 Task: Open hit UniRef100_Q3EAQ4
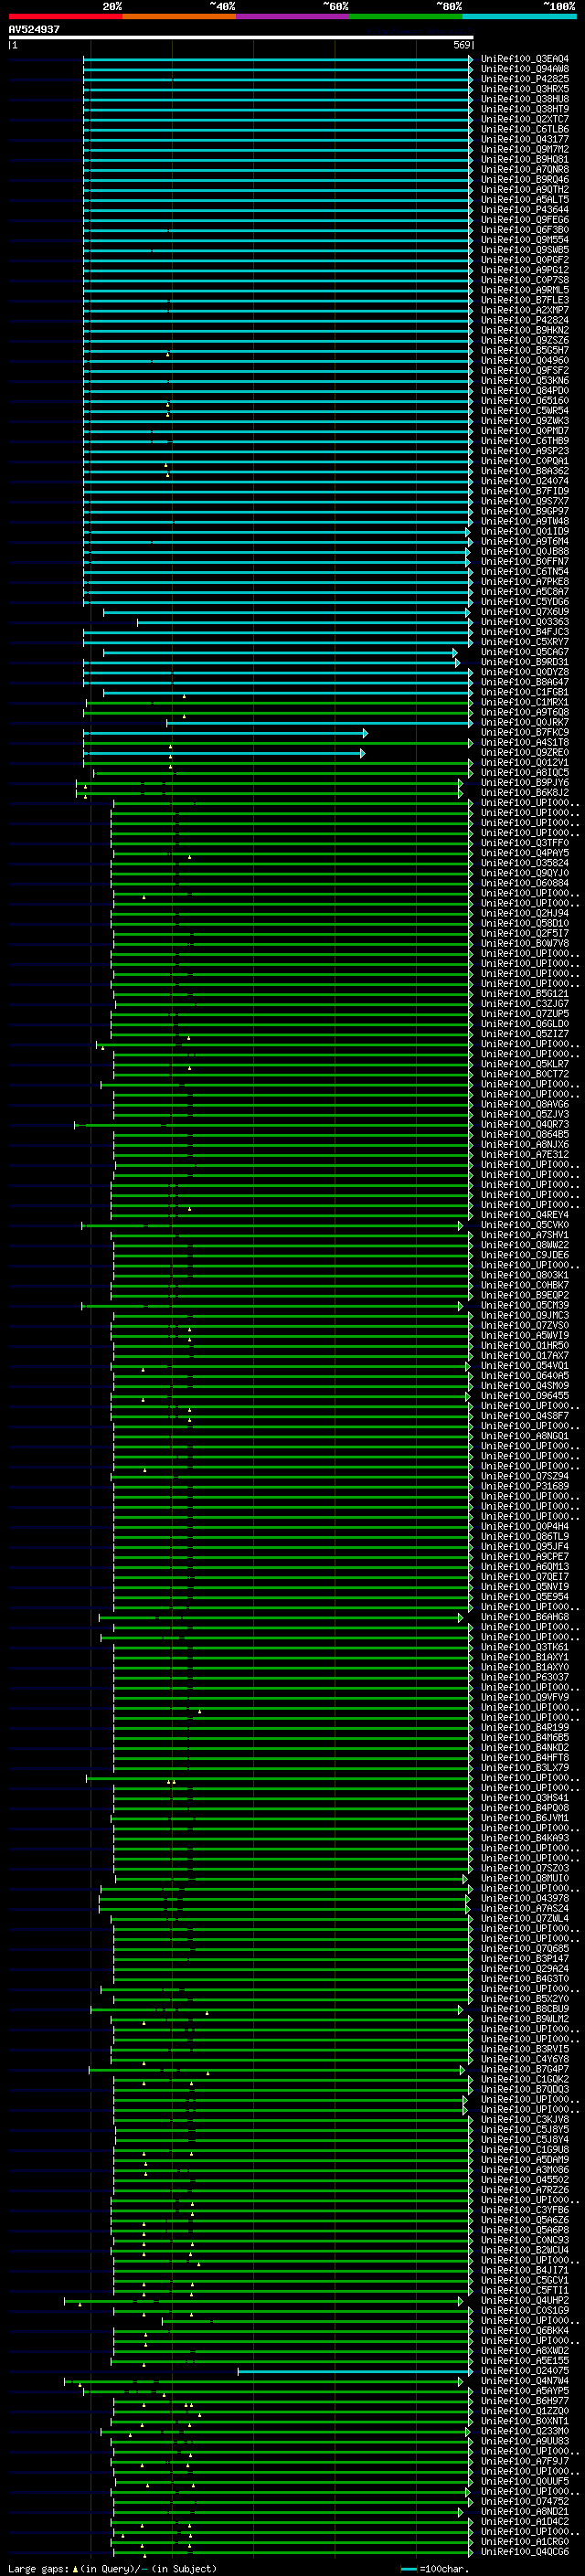pyautogui.click(x=524, y=59)
